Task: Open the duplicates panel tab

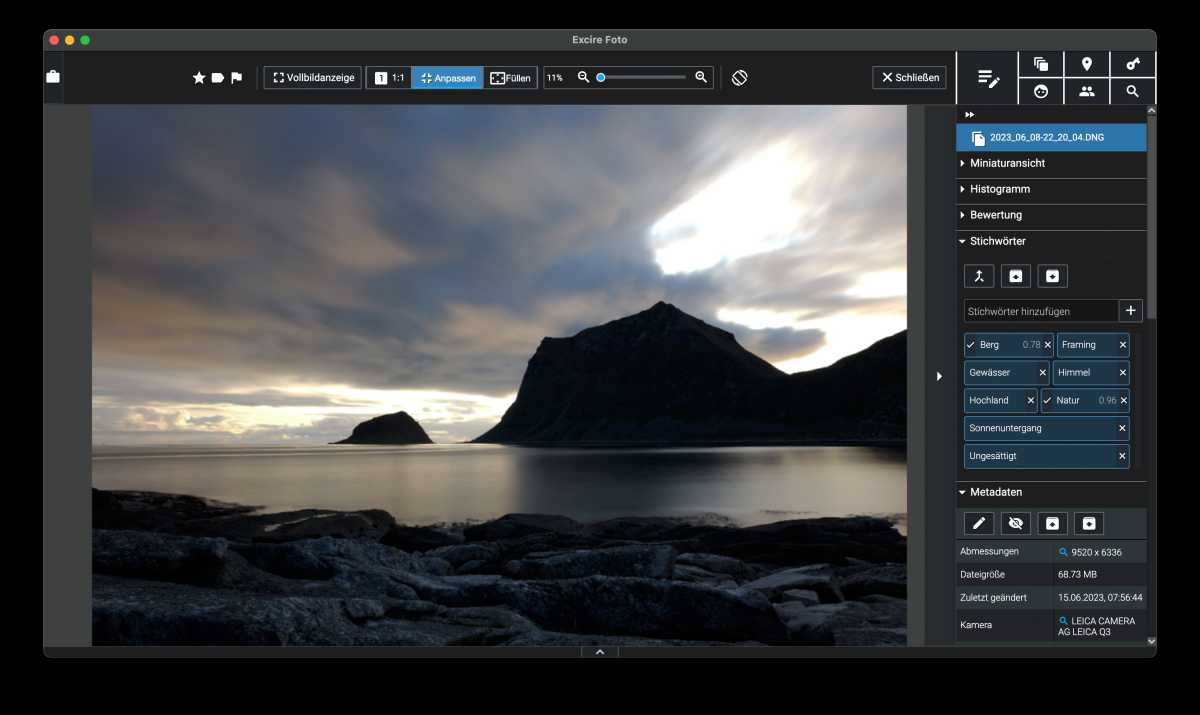Action: (1041, 65)
